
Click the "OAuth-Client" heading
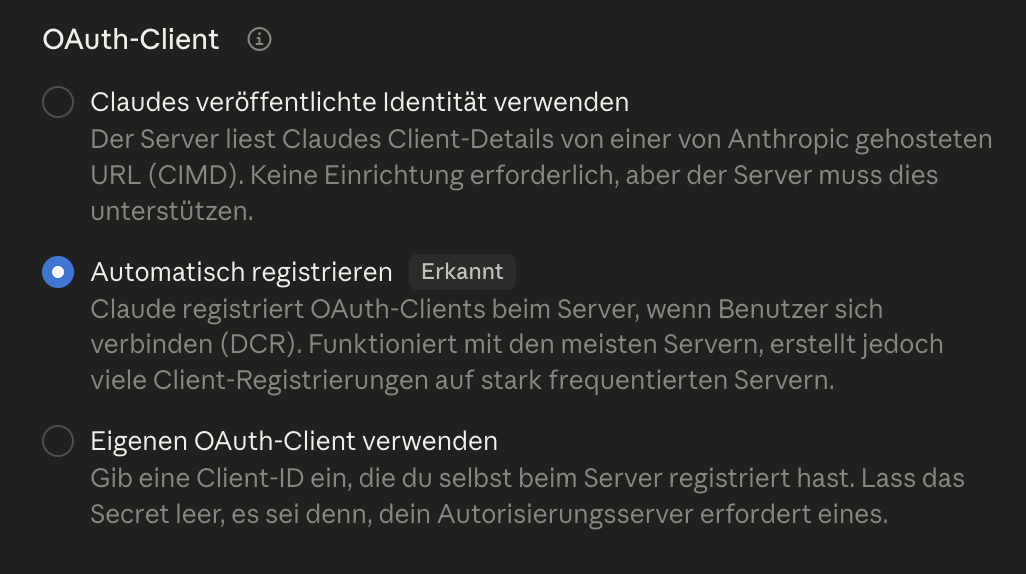(x=131, y=39)
